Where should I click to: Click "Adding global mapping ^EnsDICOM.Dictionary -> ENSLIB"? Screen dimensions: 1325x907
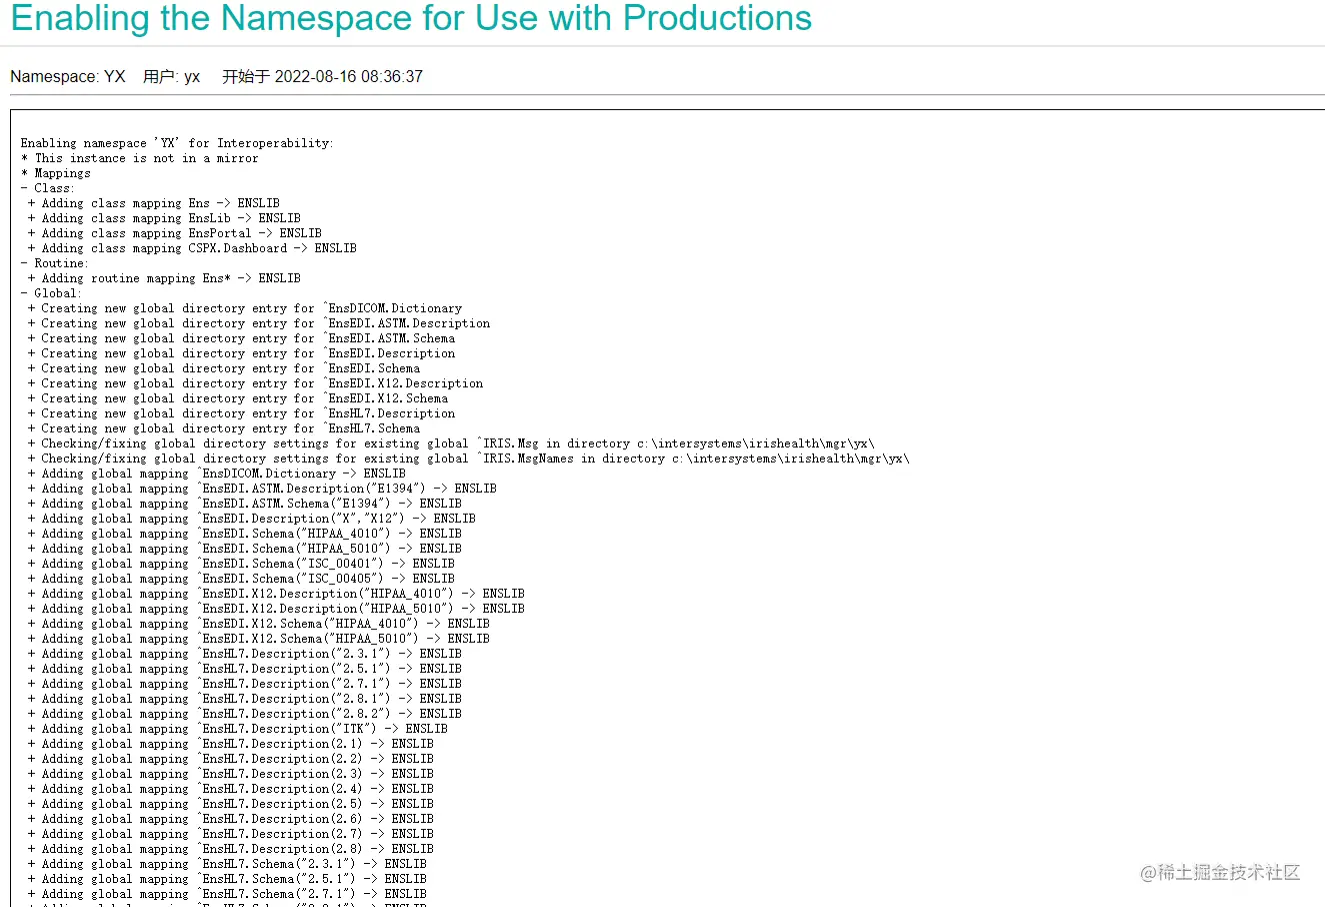(x=217, y=473)
